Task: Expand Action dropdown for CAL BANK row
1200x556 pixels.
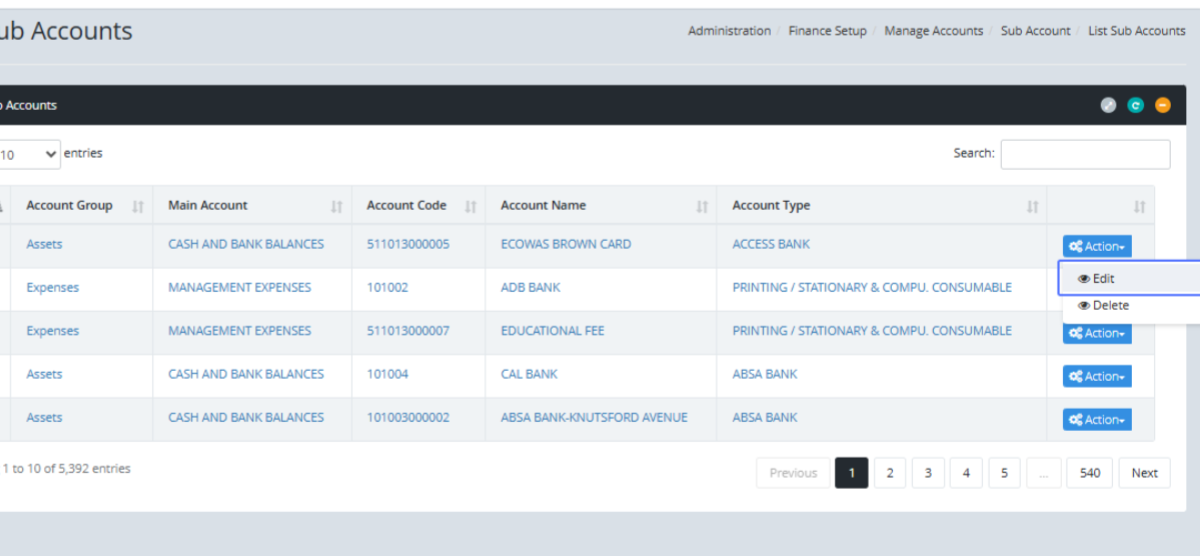Action: click(x=1097, y=376)
